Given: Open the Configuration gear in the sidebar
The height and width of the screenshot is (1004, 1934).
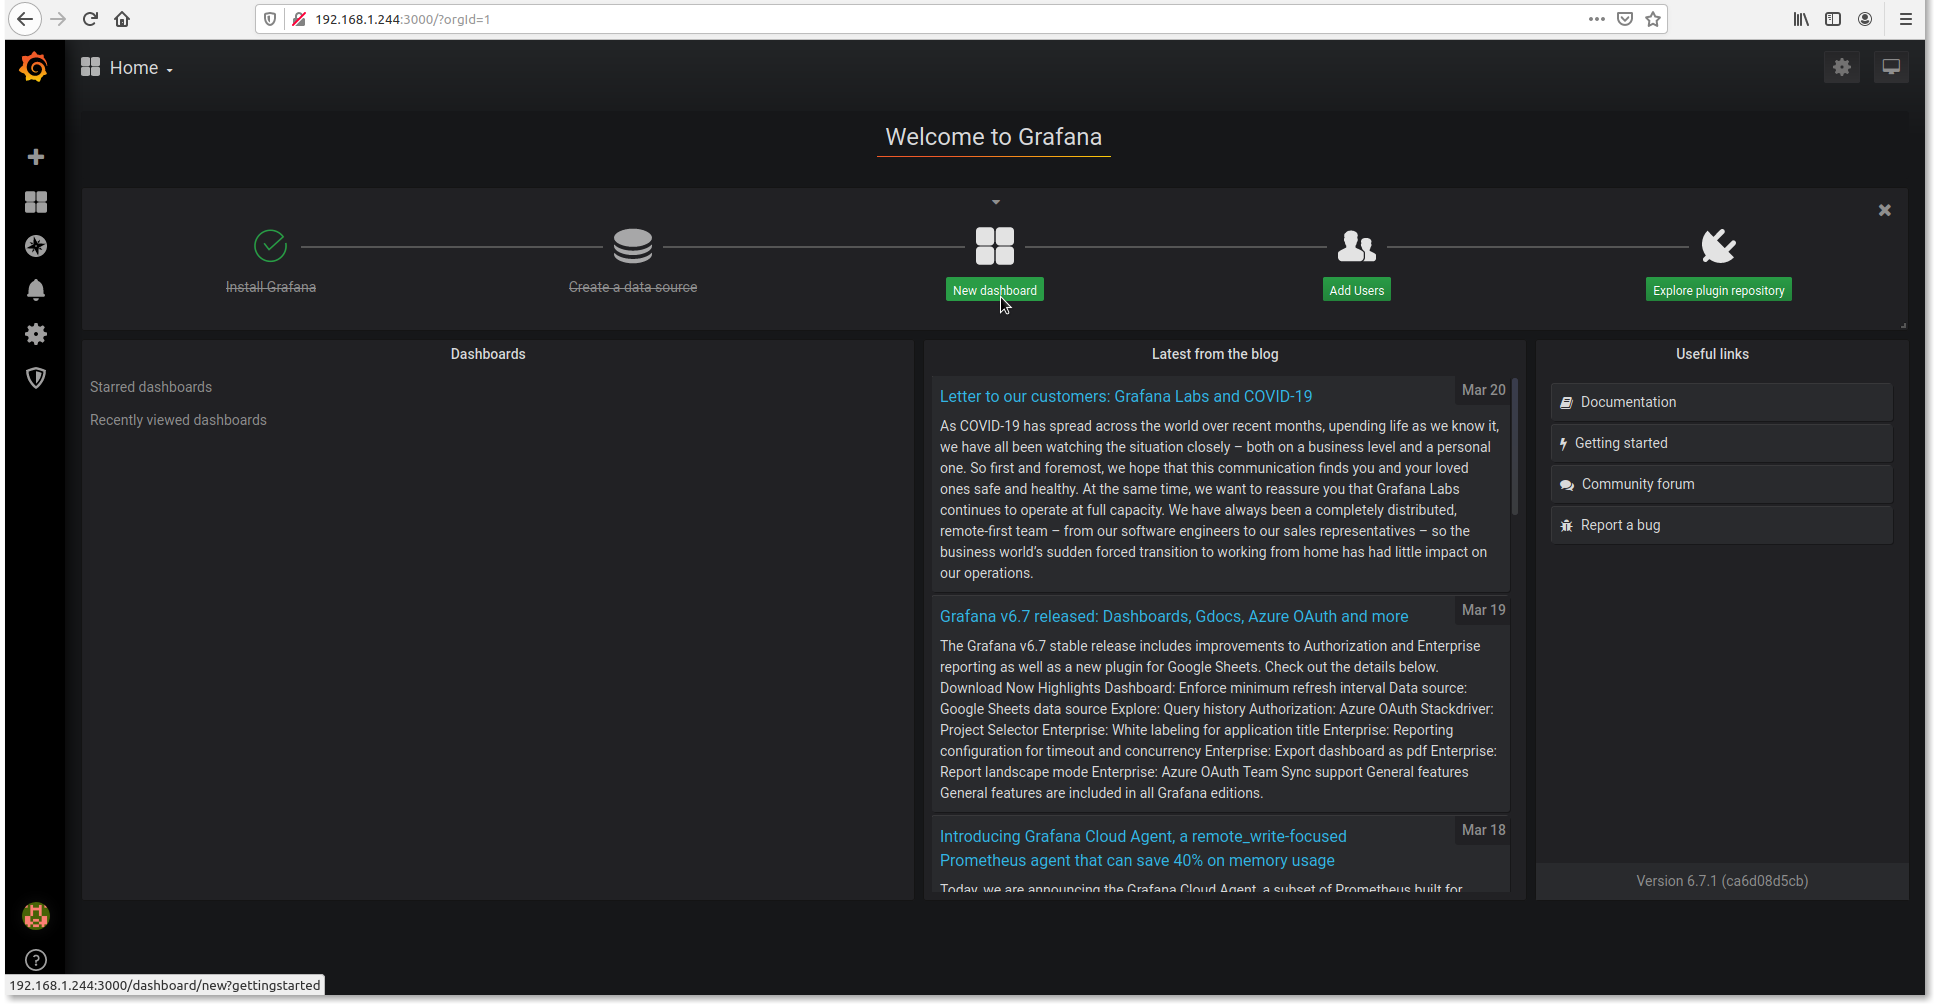Looking at the screenshot, I should coord(36,334).
